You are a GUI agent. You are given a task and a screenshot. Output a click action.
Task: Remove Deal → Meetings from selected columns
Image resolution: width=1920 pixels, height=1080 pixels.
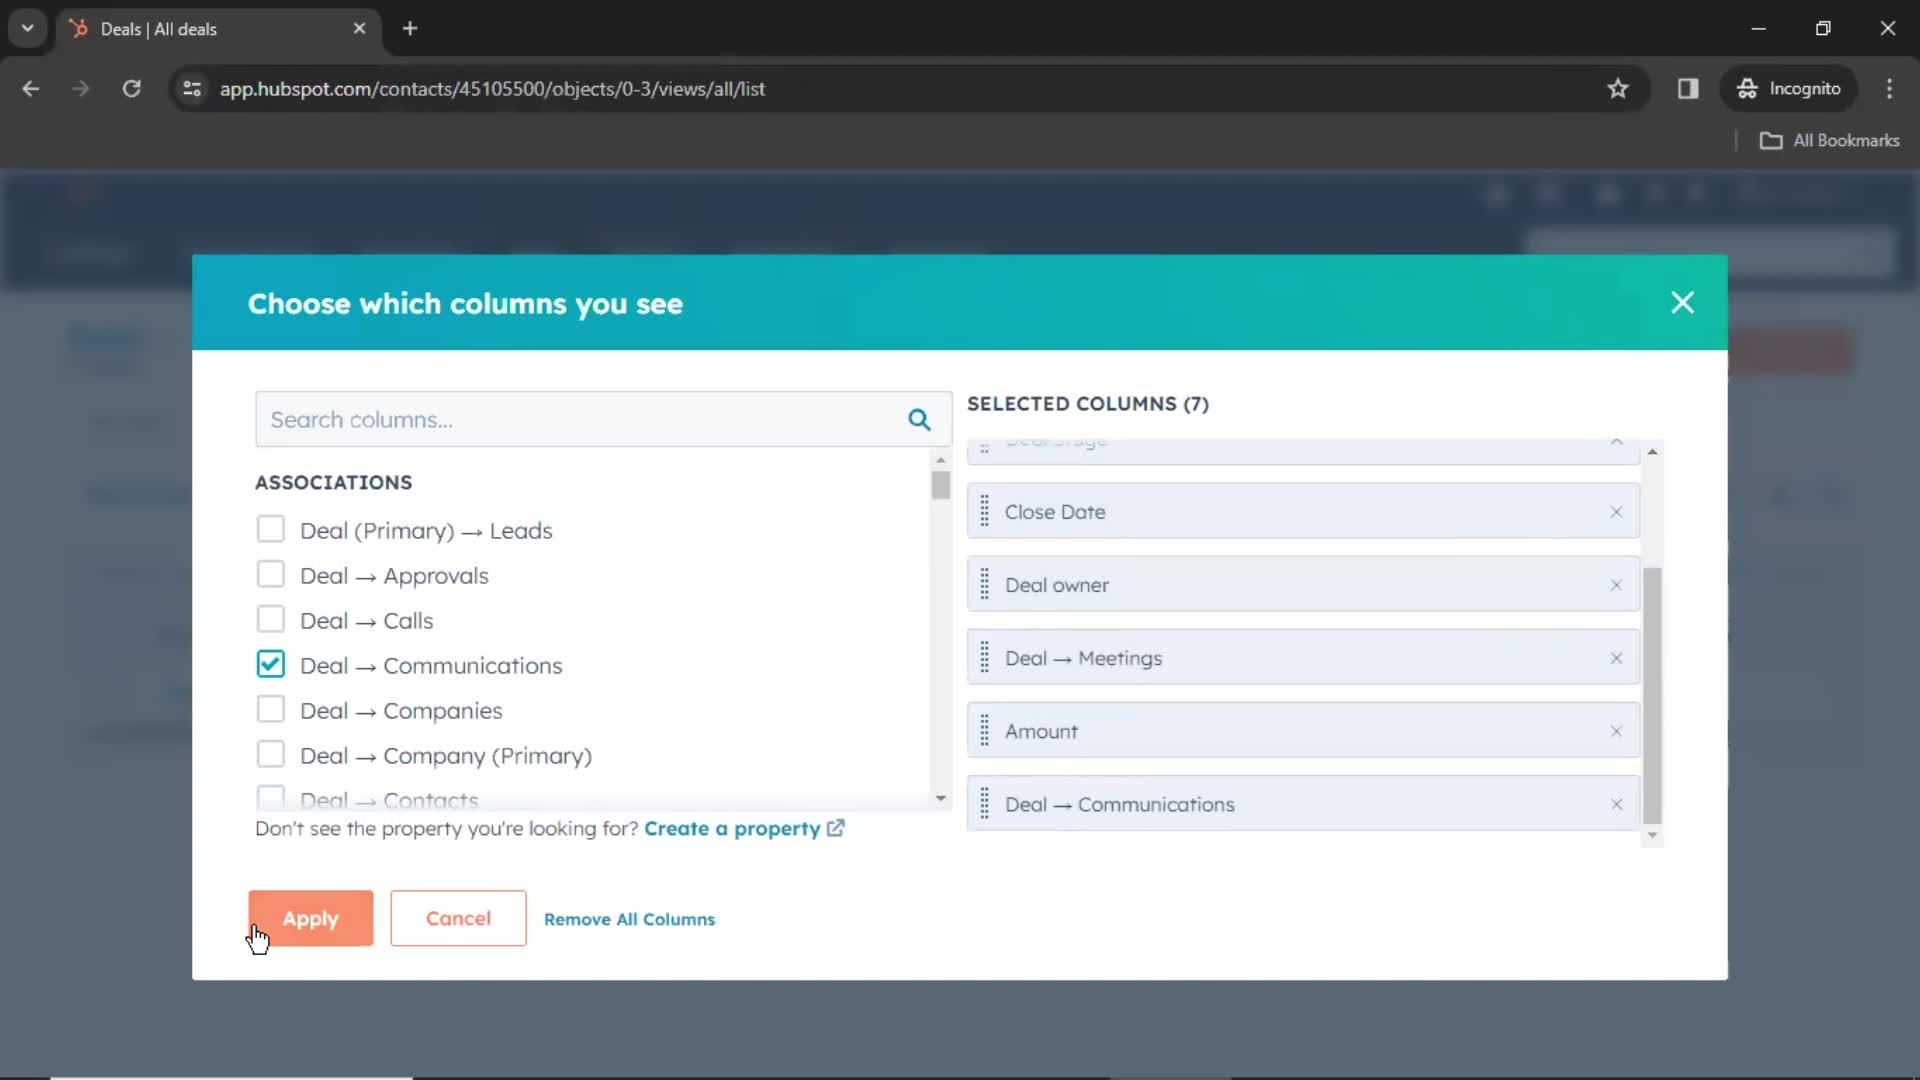1616,658
